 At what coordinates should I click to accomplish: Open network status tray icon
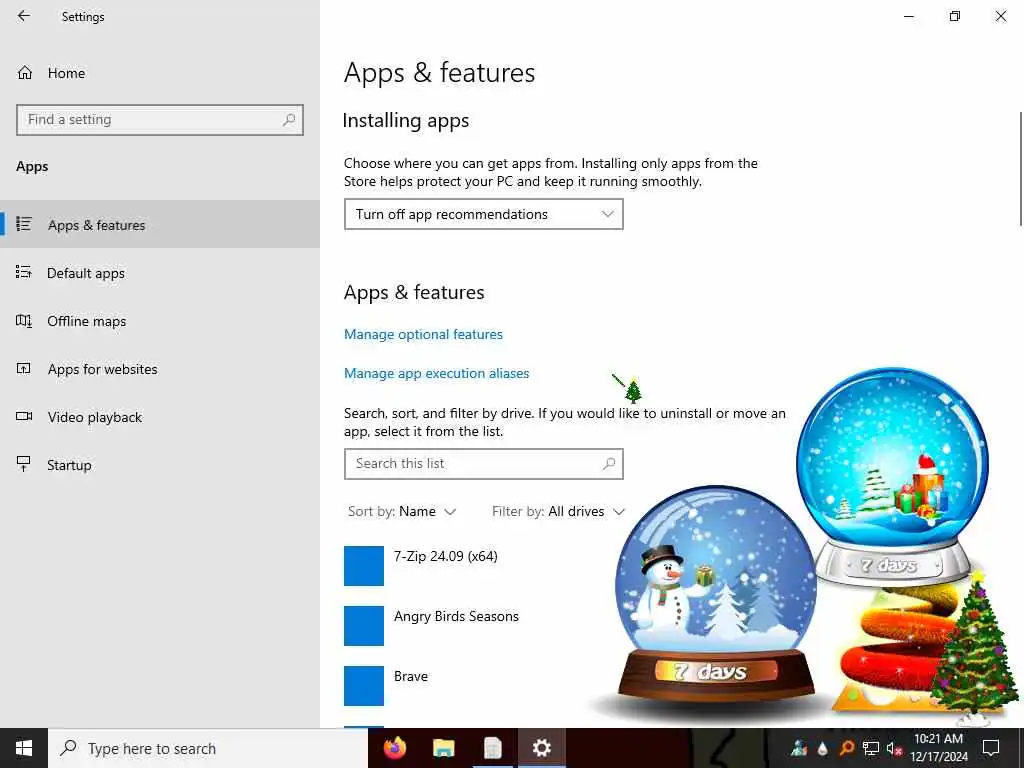point(871,748)
